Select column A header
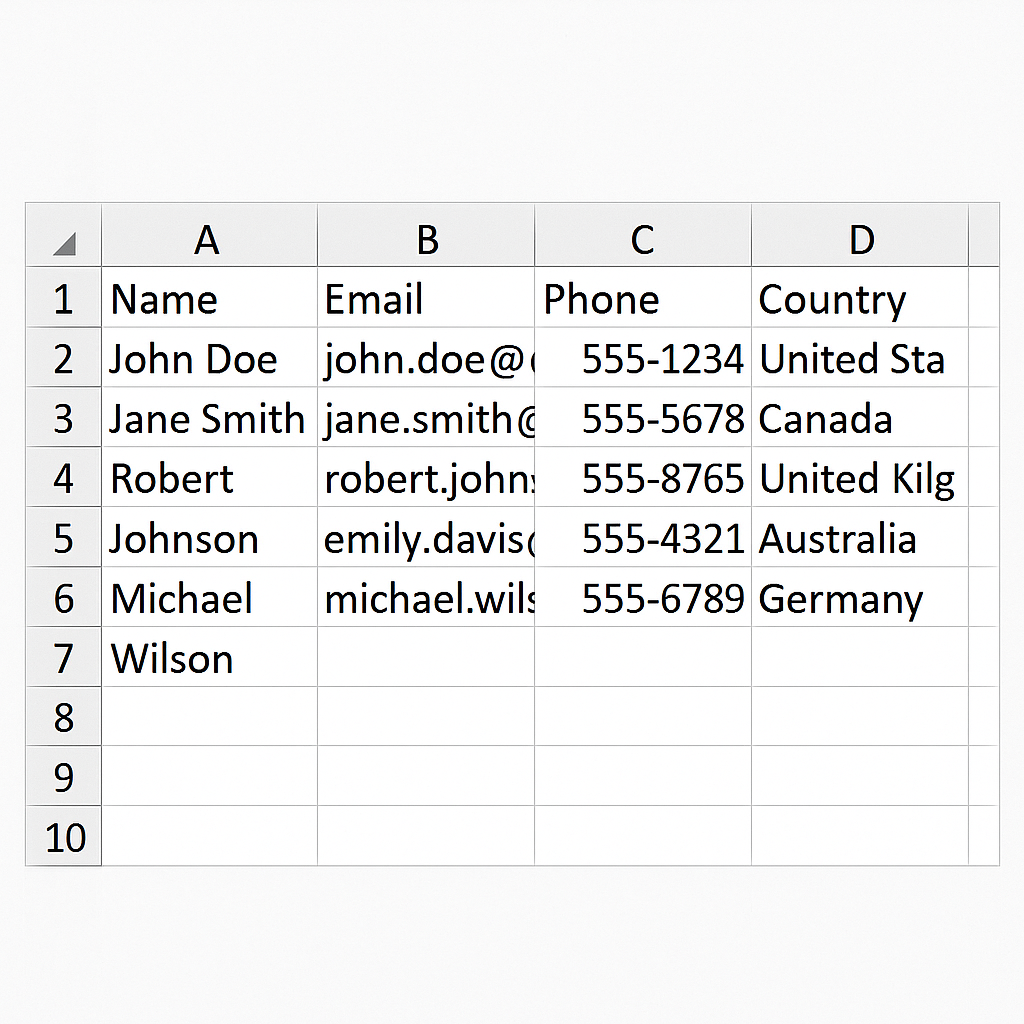This screenshot has height=1024, width=1024. (x=210, y=236)
